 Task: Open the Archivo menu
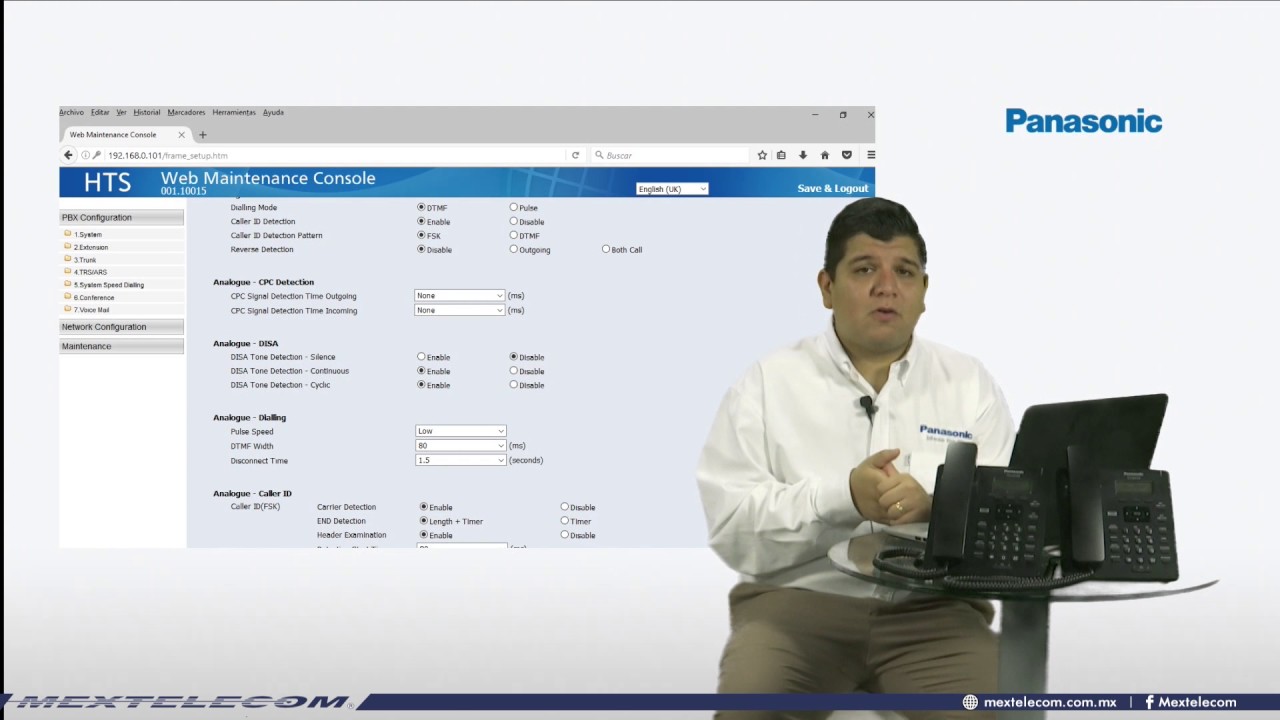click(x=71, y=112)
